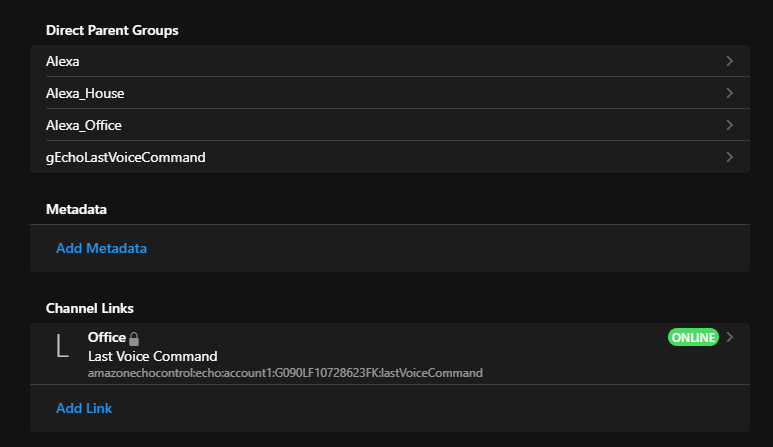Screen dimensions: 773x447
Task: Click the lock icon next to Office
Action: click(x=134, y=339)
